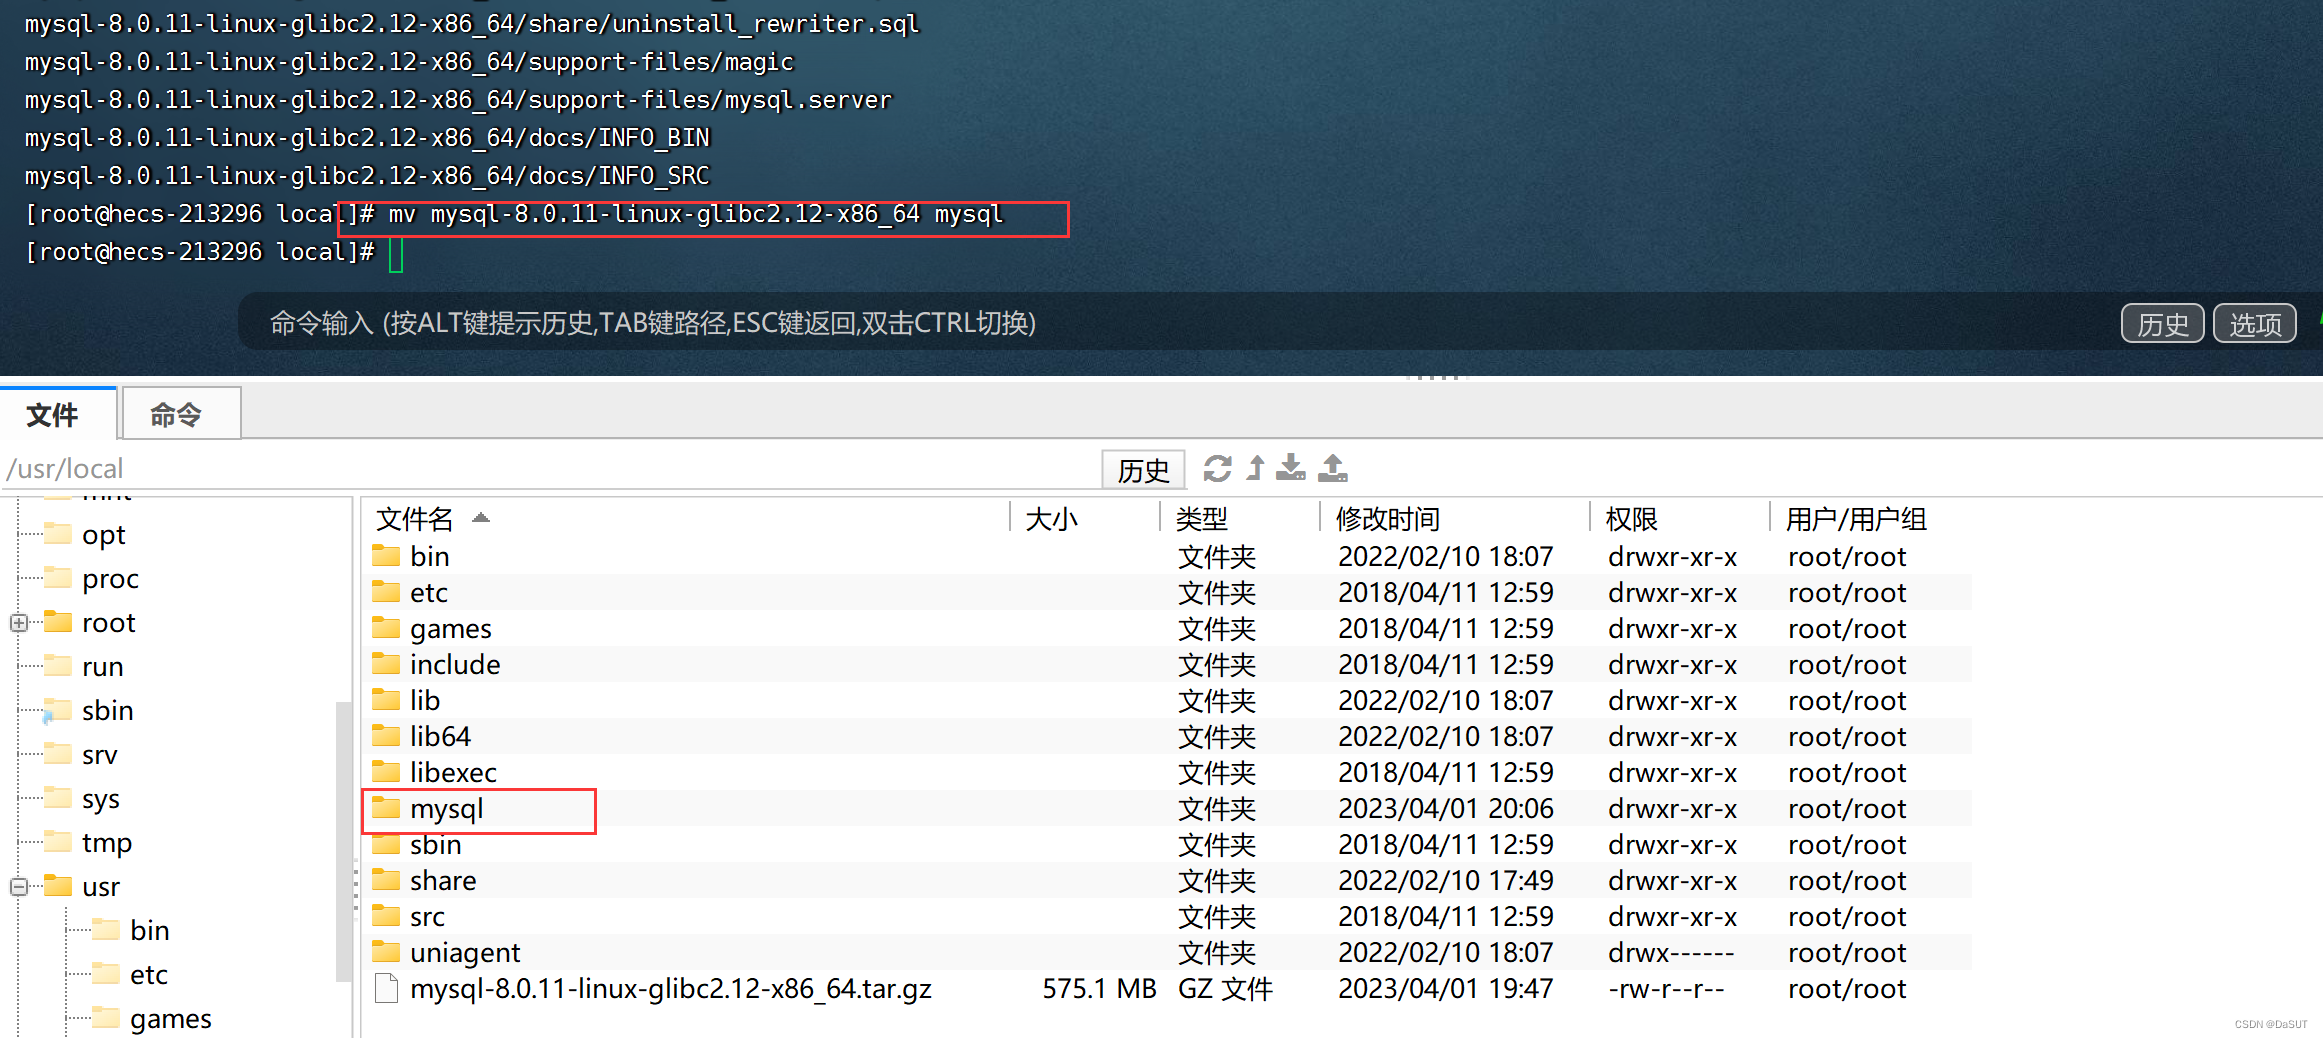Viewport: 2323px width, 1038px height.
Task: Click the /usr/local path field
Action: 550,468
